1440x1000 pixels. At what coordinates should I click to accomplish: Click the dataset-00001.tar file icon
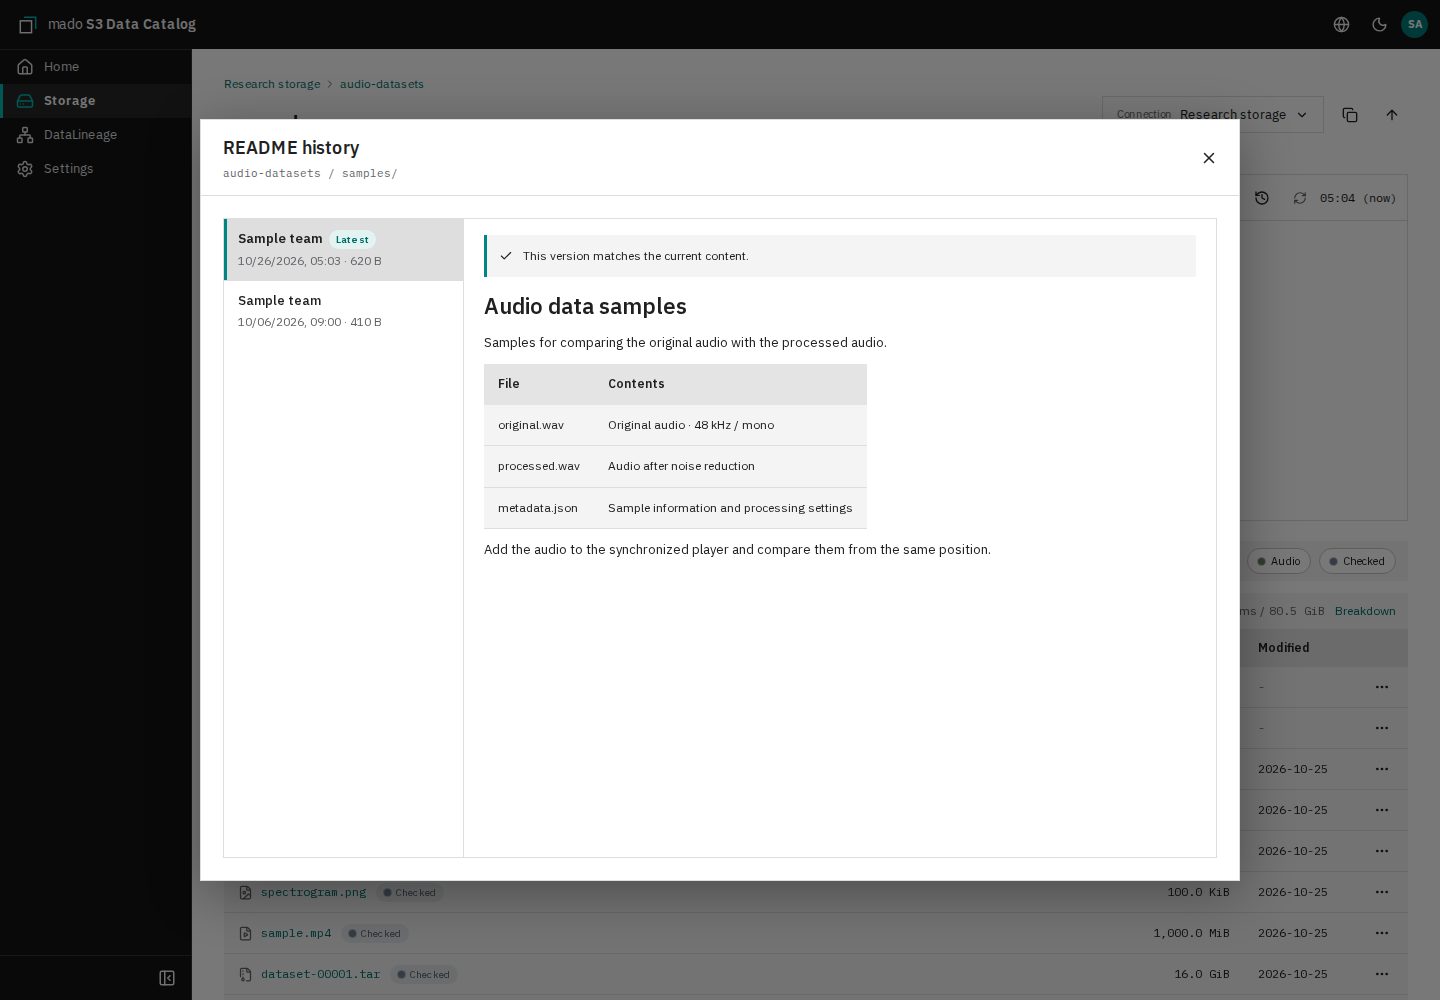coord(245,974)
